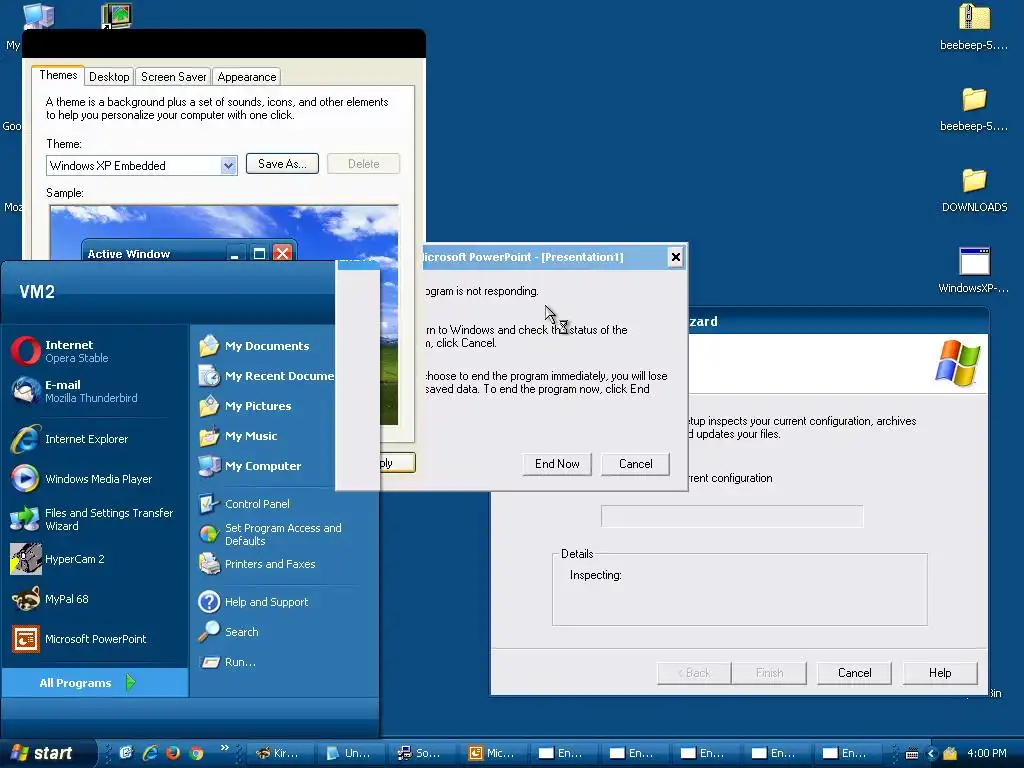Expand quick launch overflow chevron
1024x768 pixels.
[225, 748]
